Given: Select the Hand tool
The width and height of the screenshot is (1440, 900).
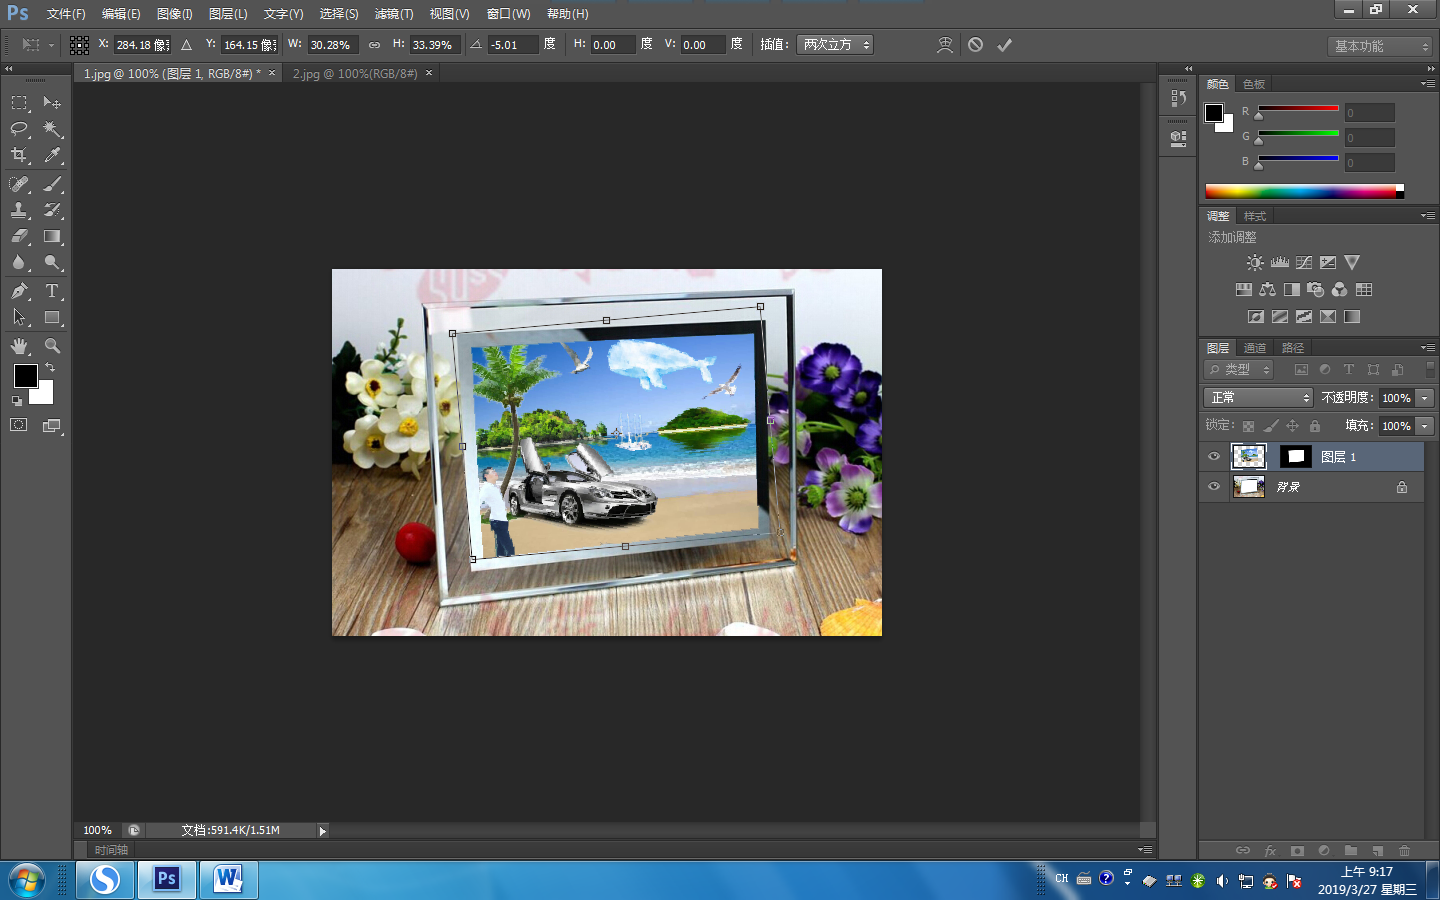Looking at the screenshot, I should coord(19,346).
